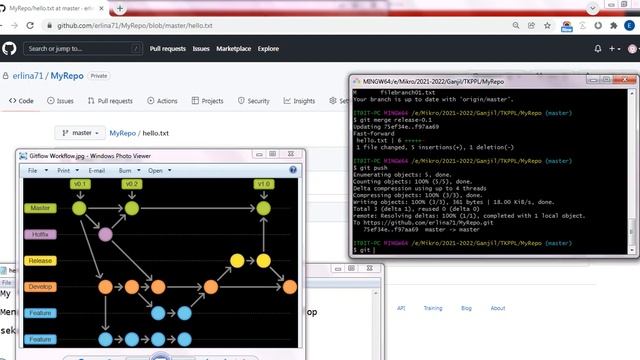Close the MyRepo/hello.txt browser tab
Viewport: 640px width, 360px height.
[102, 8]
